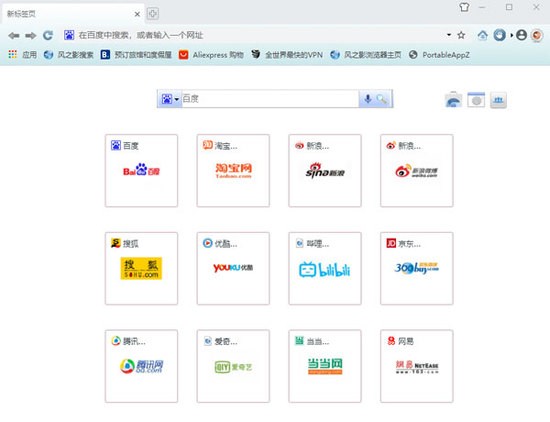Click the home cloud icon in toolbar
The image size is (550, 422).
pos(482,35)
